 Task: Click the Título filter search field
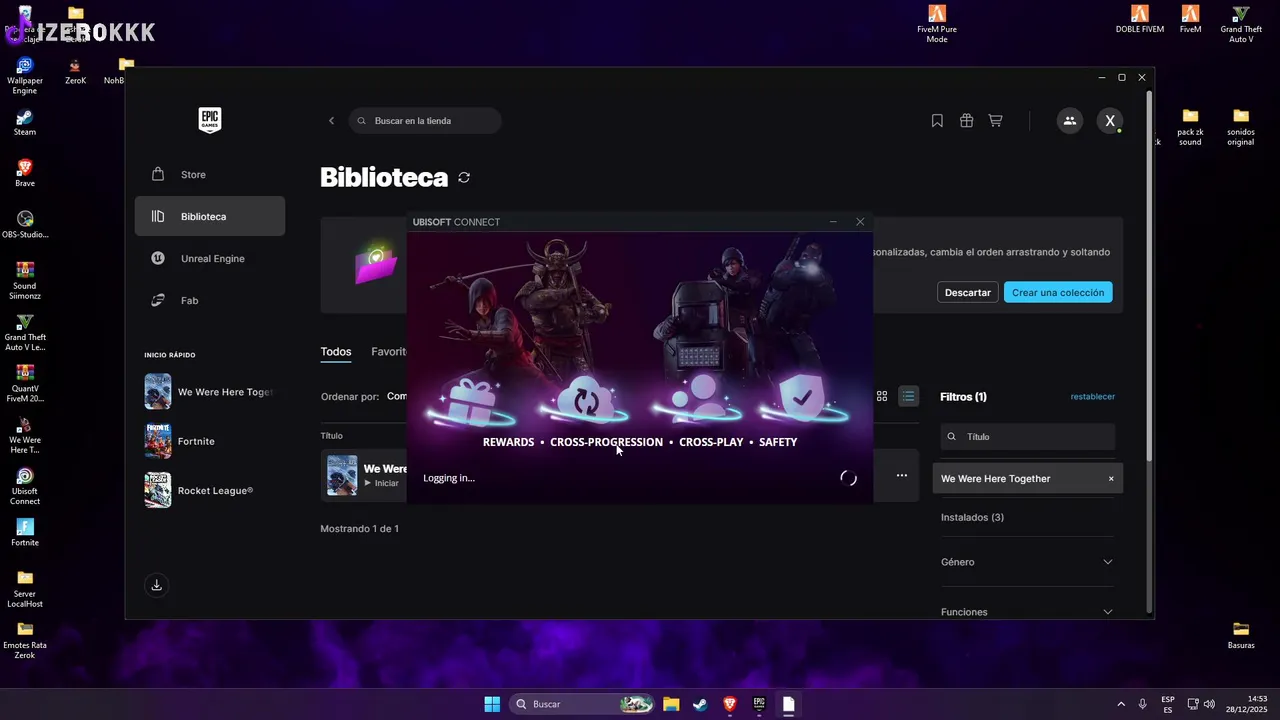1027,437
